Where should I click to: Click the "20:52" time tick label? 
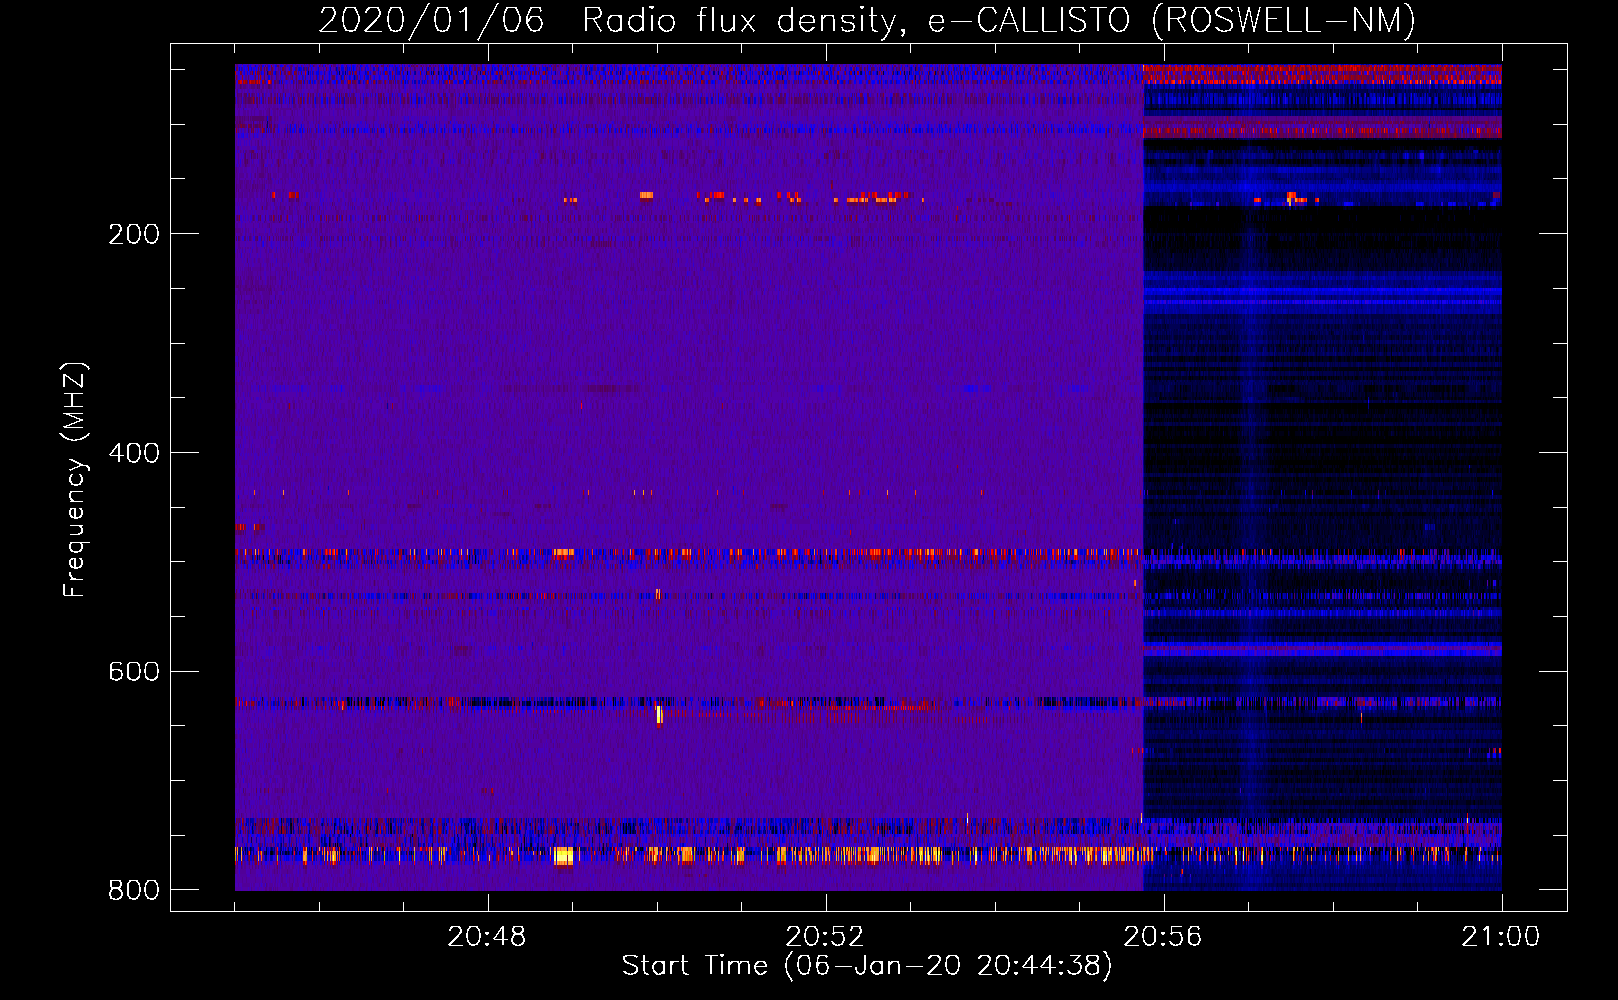click(825, 937)
